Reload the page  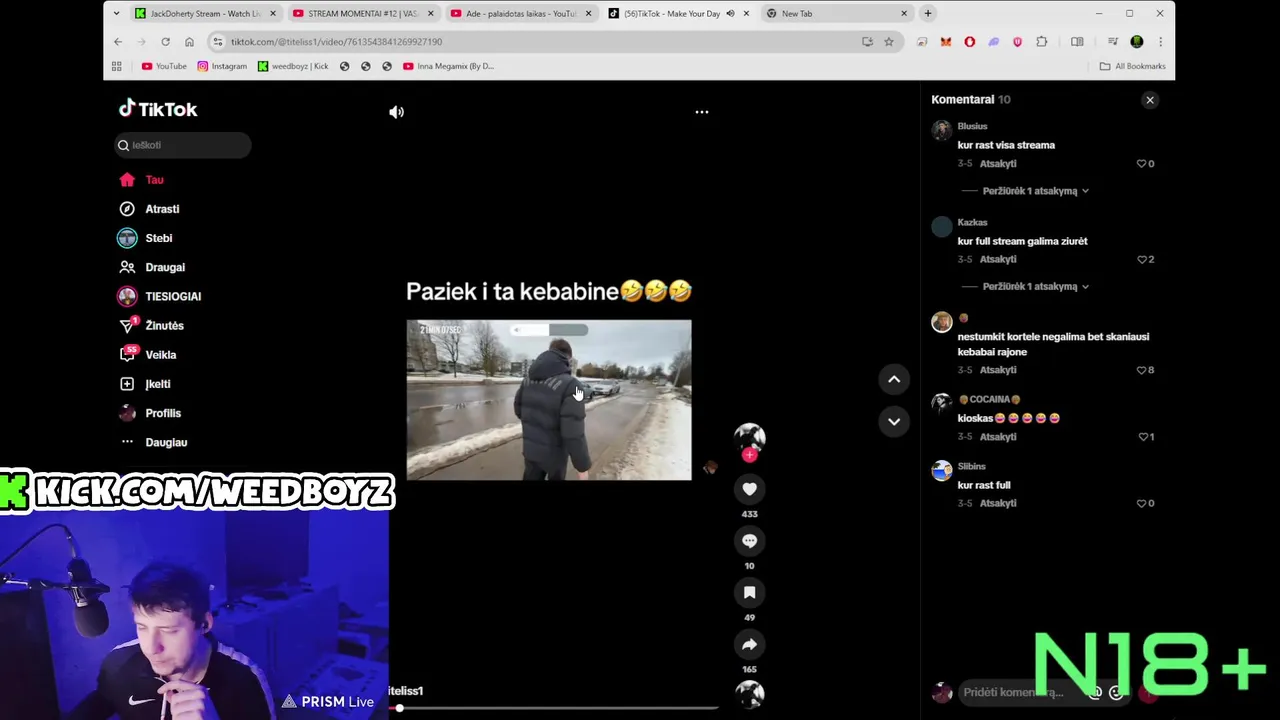(x=165, y=42)
